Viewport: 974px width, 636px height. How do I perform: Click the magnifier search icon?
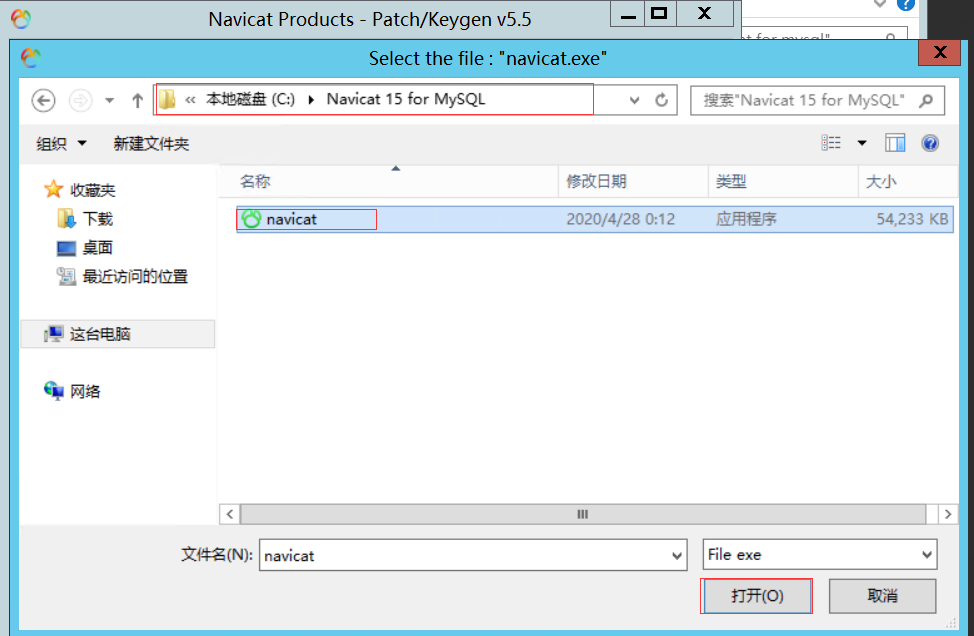coord(926,100)
